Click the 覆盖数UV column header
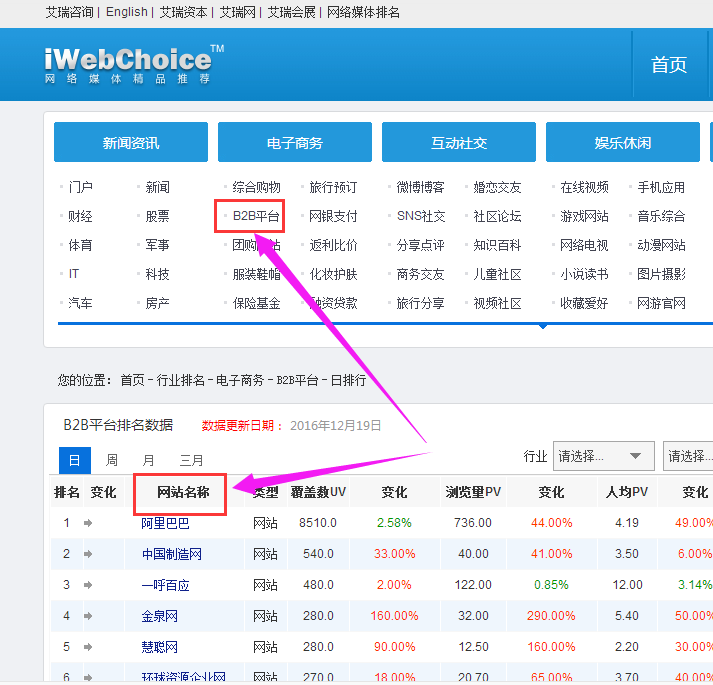Screen dimensions: 713x685 pos(318,492)
